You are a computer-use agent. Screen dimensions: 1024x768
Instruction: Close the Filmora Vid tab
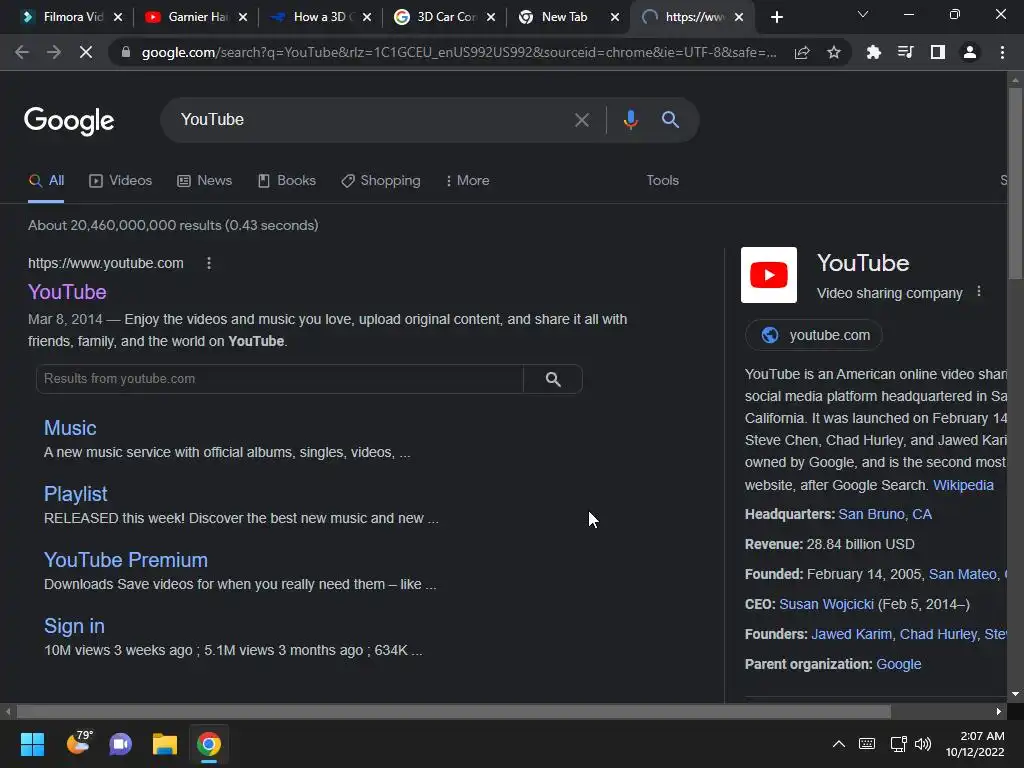118,17
